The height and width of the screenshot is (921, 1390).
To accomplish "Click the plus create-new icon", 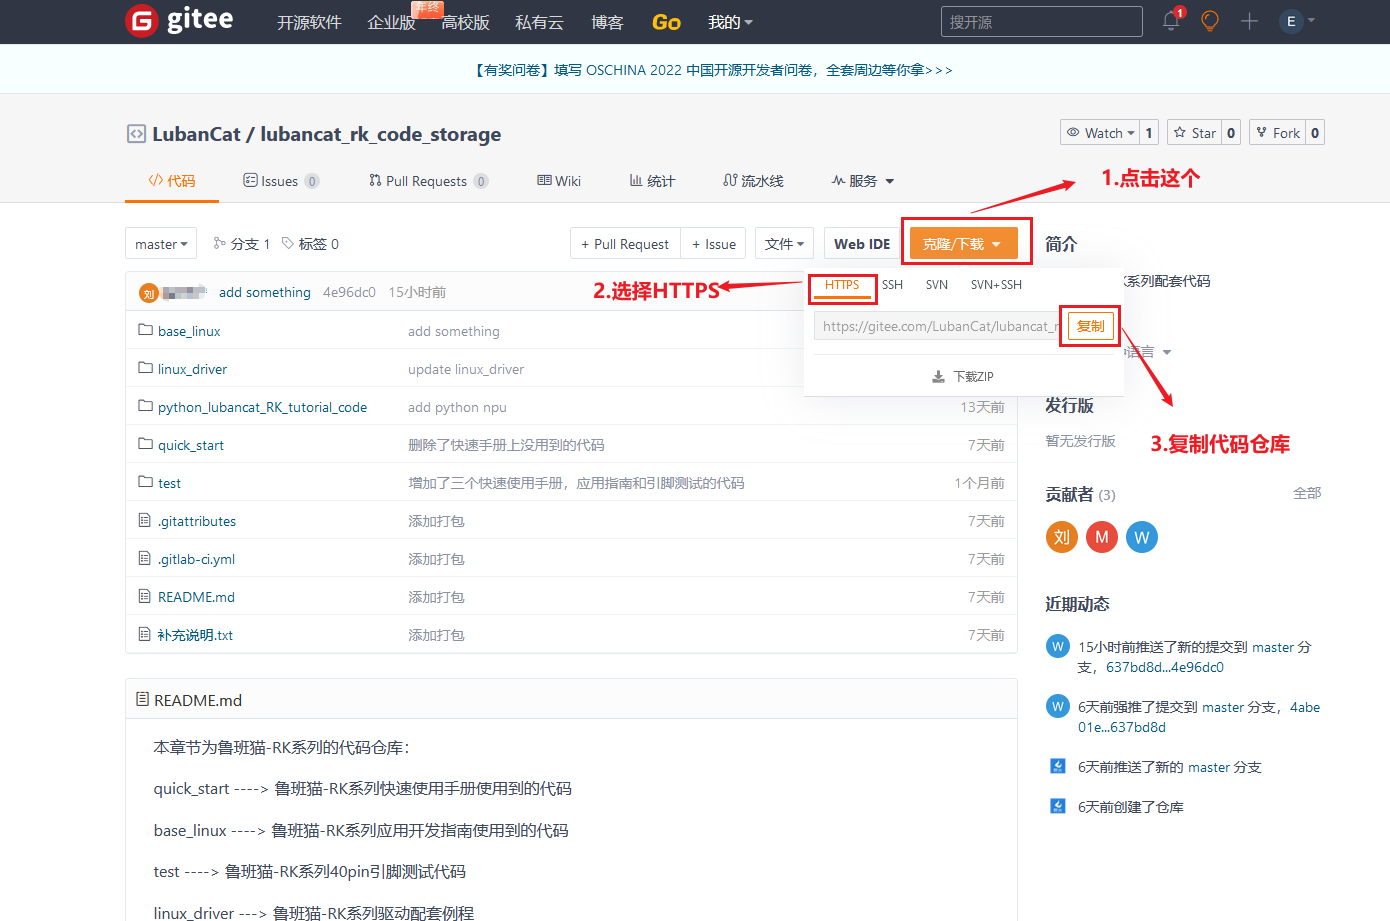I will tap(1249, 21).
